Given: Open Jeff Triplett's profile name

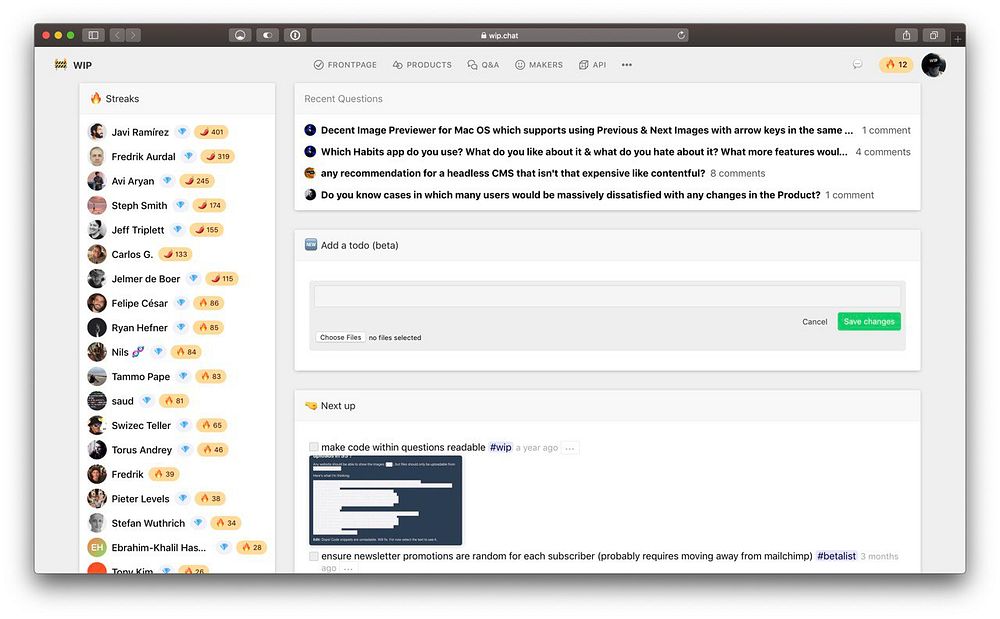Looking at the screenshot, I should (138, 229).
